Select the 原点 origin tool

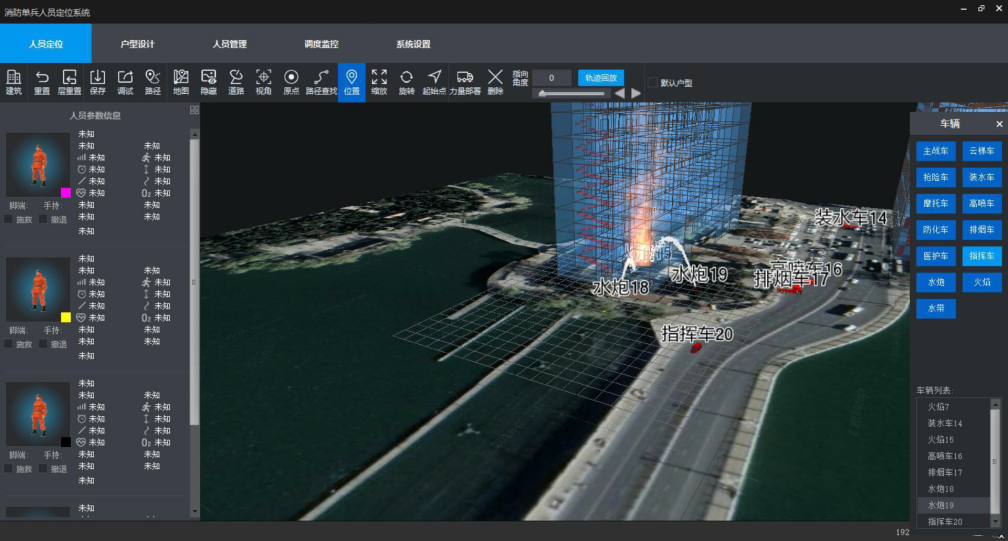291,82
